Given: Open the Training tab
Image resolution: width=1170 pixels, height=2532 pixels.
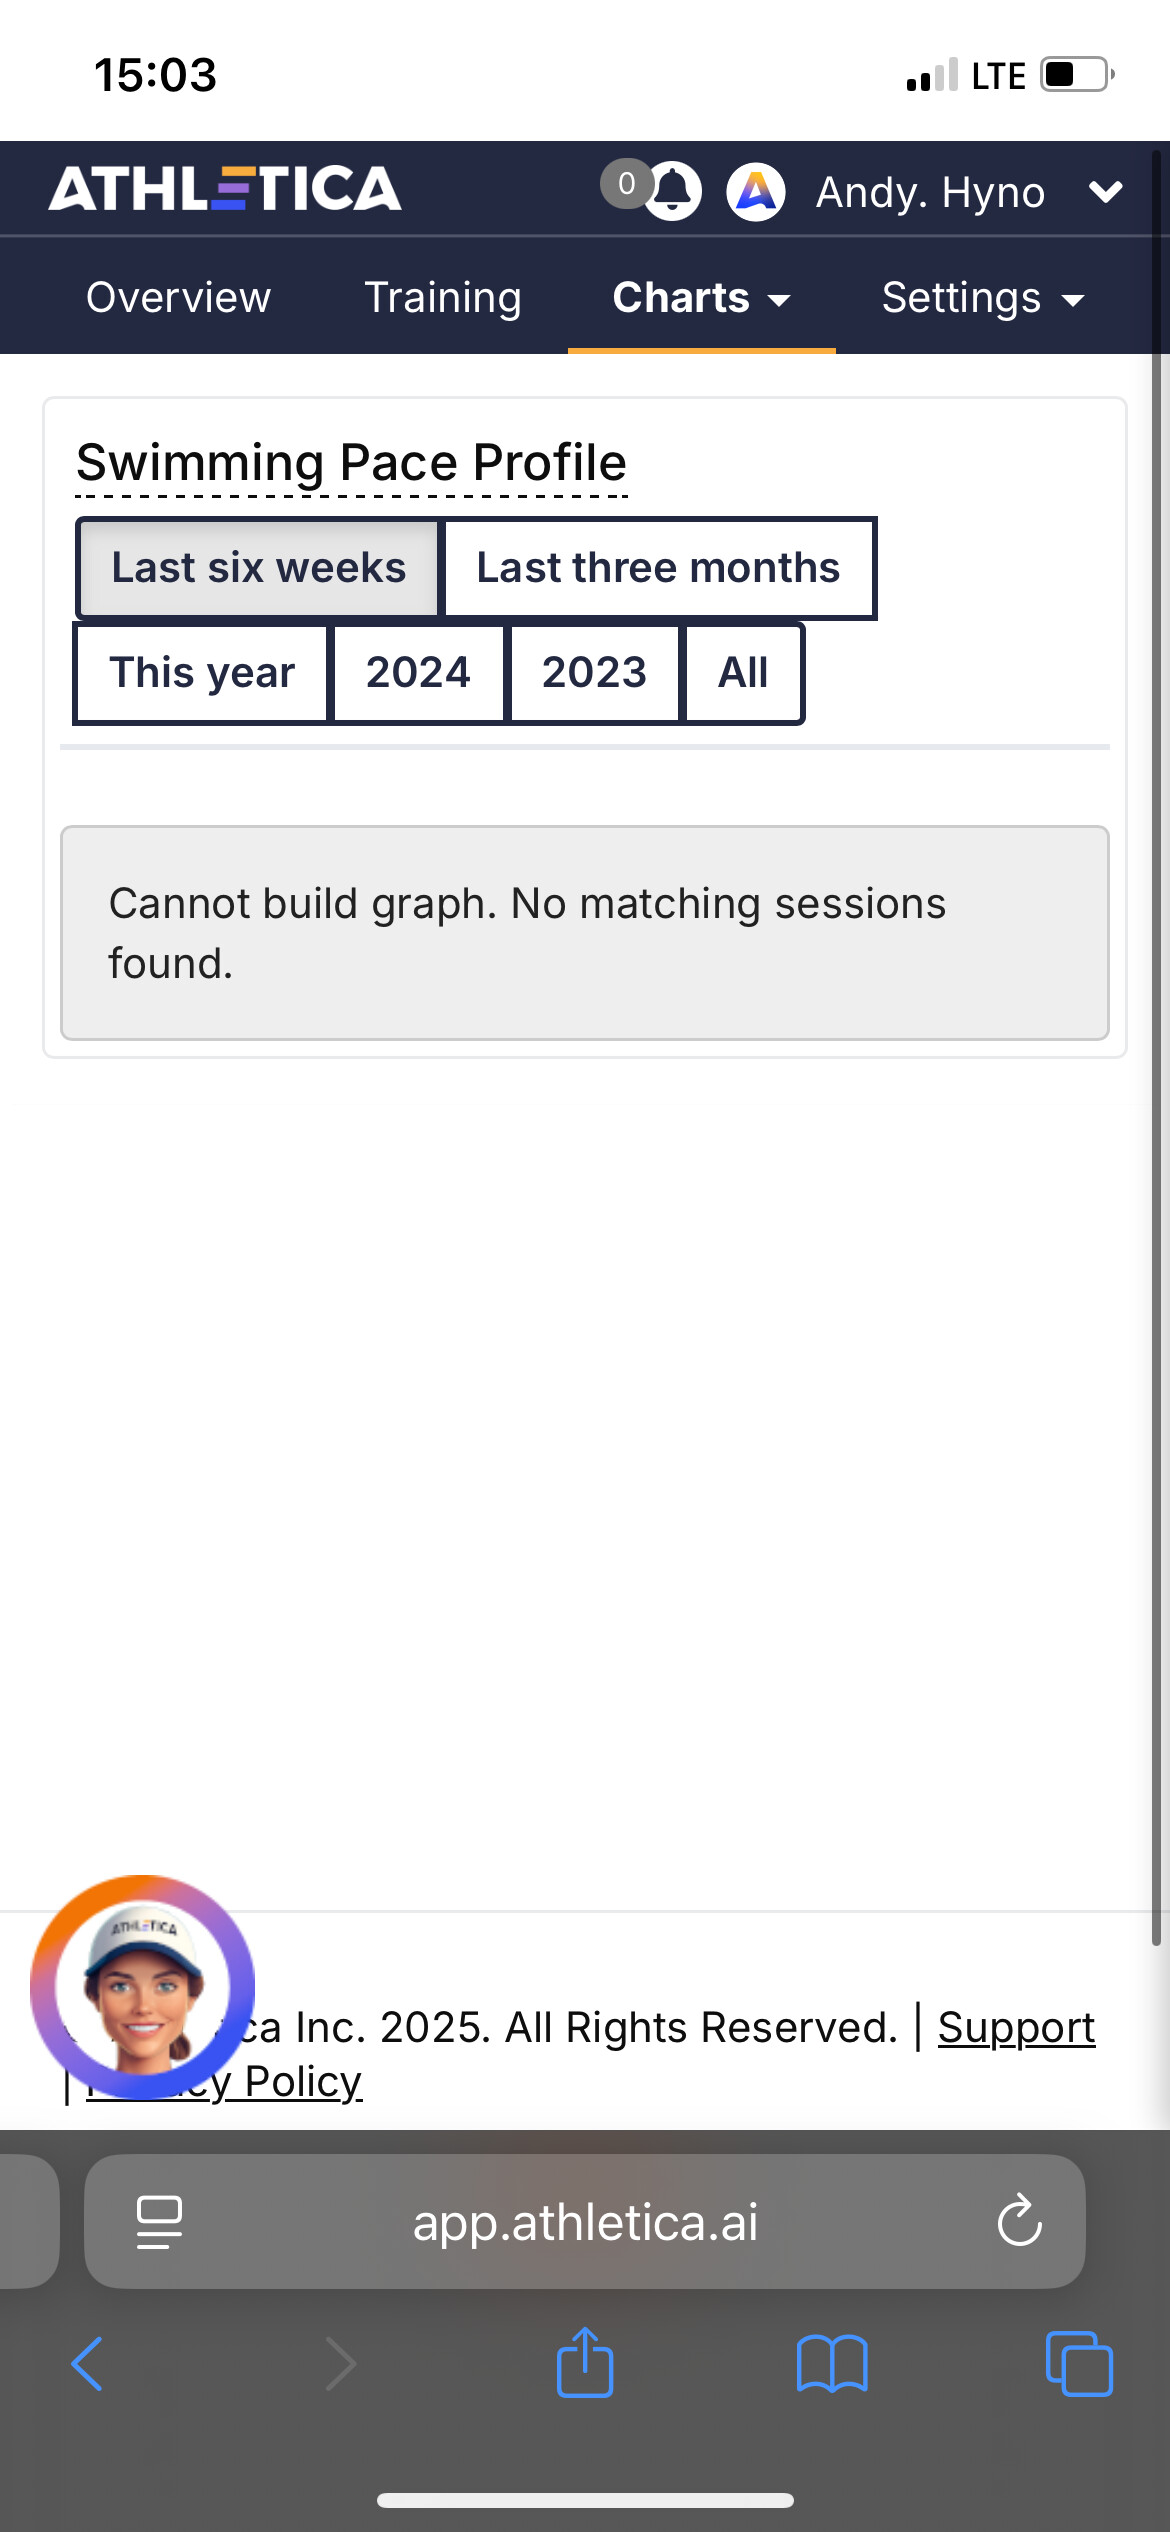Looking at the screenshot, I should pyautogui.click(x=442, y=298).
